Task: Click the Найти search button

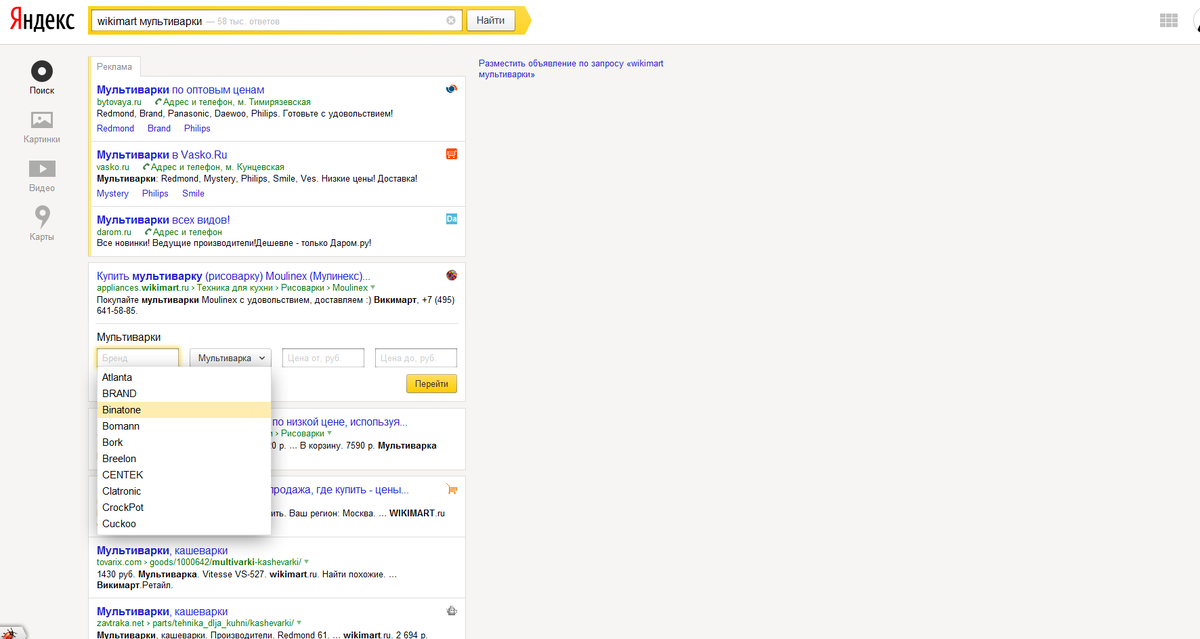Action: [490, 20]
